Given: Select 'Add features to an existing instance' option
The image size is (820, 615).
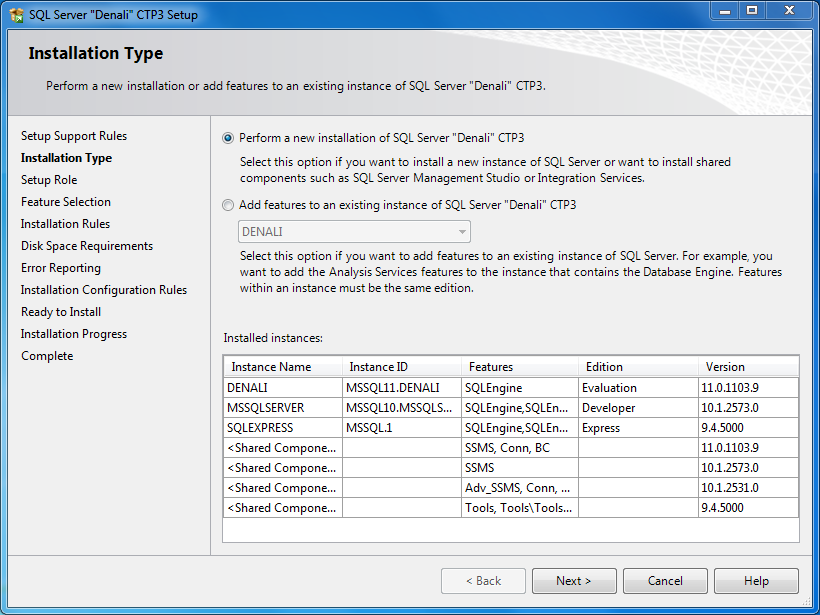Looking at the screenshot, I should point(228,205).
